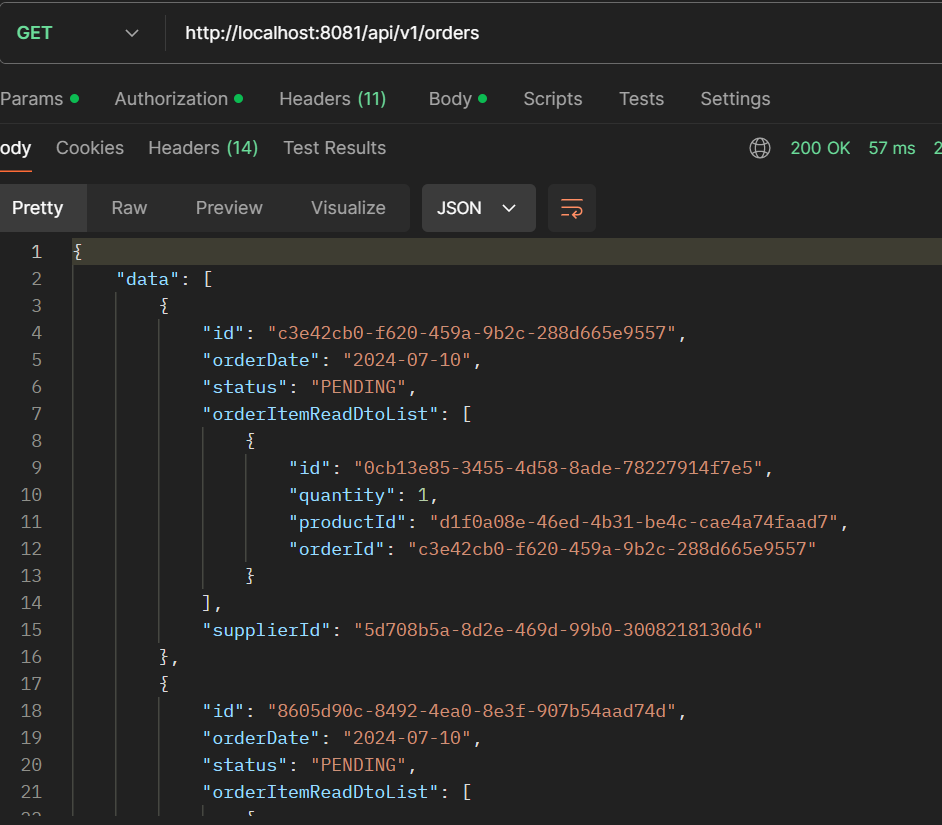Click orderId value on line 12
This screenshot has width=942, height=825.
[612, 549]
